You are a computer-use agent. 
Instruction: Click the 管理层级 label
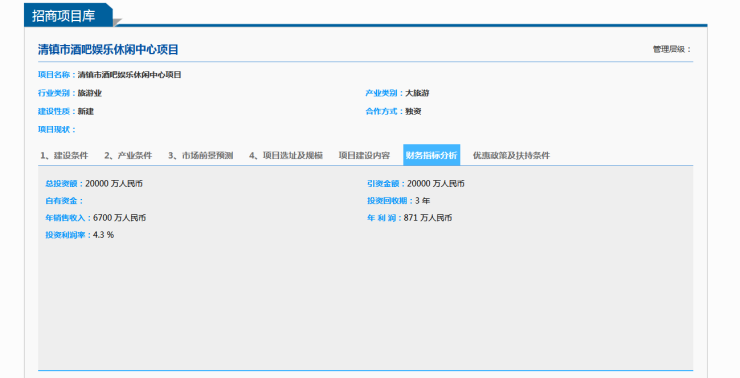pyautogui.click(x=672, y=49)
